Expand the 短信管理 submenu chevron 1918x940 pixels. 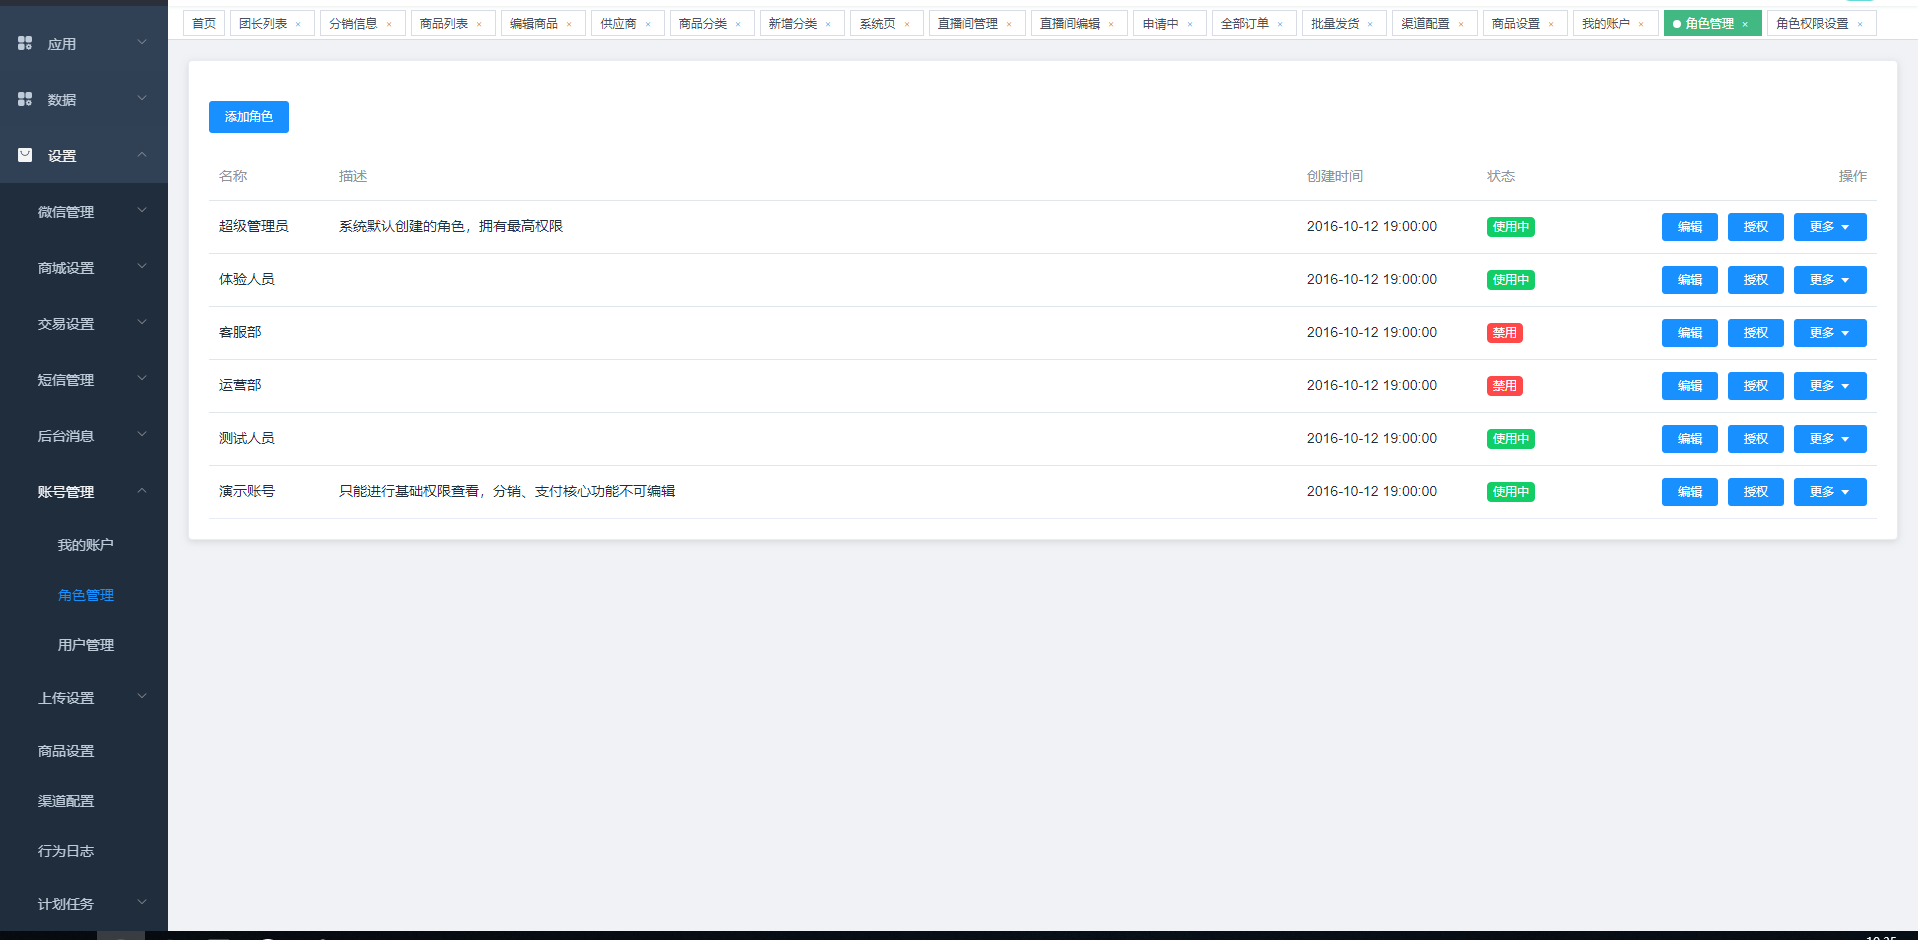click(142, 378)
